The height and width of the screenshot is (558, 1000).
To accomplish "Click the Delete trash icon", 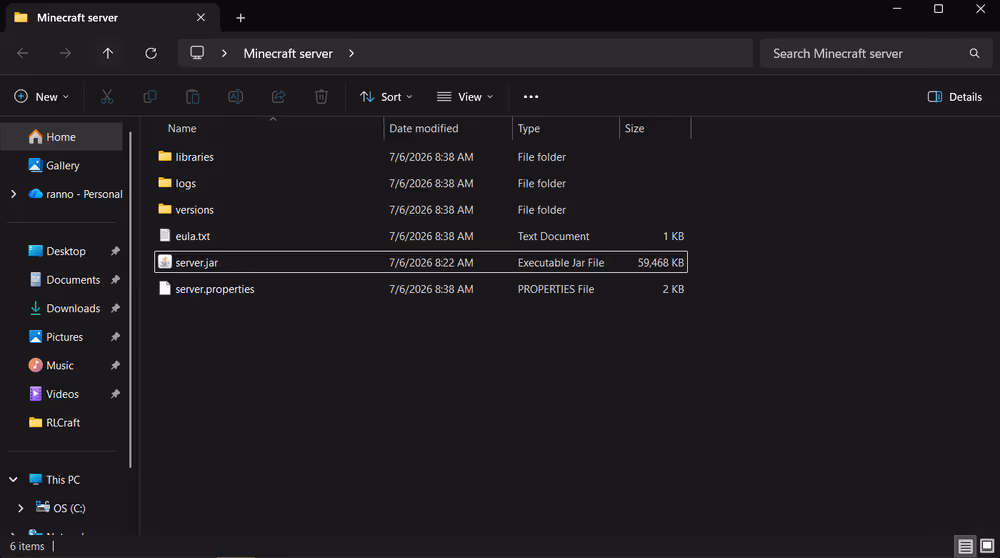I will (321, 97).
